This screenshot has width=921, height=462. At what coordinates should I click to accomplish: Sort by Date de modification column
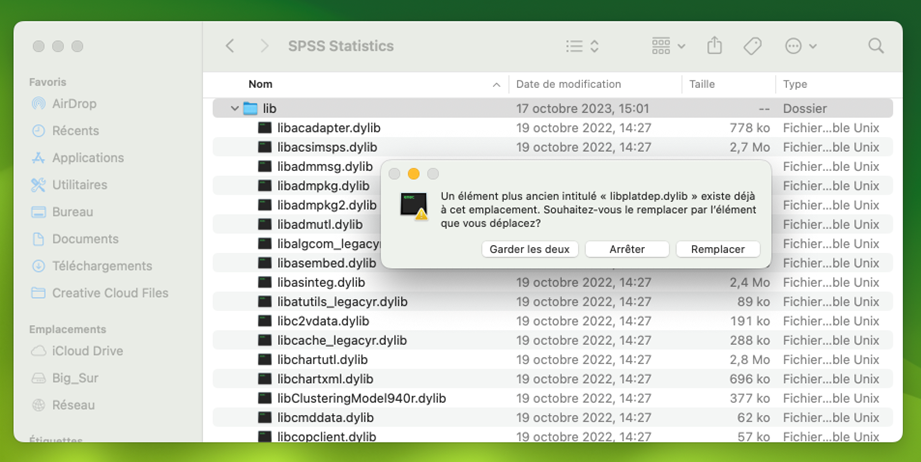[568, 84]
